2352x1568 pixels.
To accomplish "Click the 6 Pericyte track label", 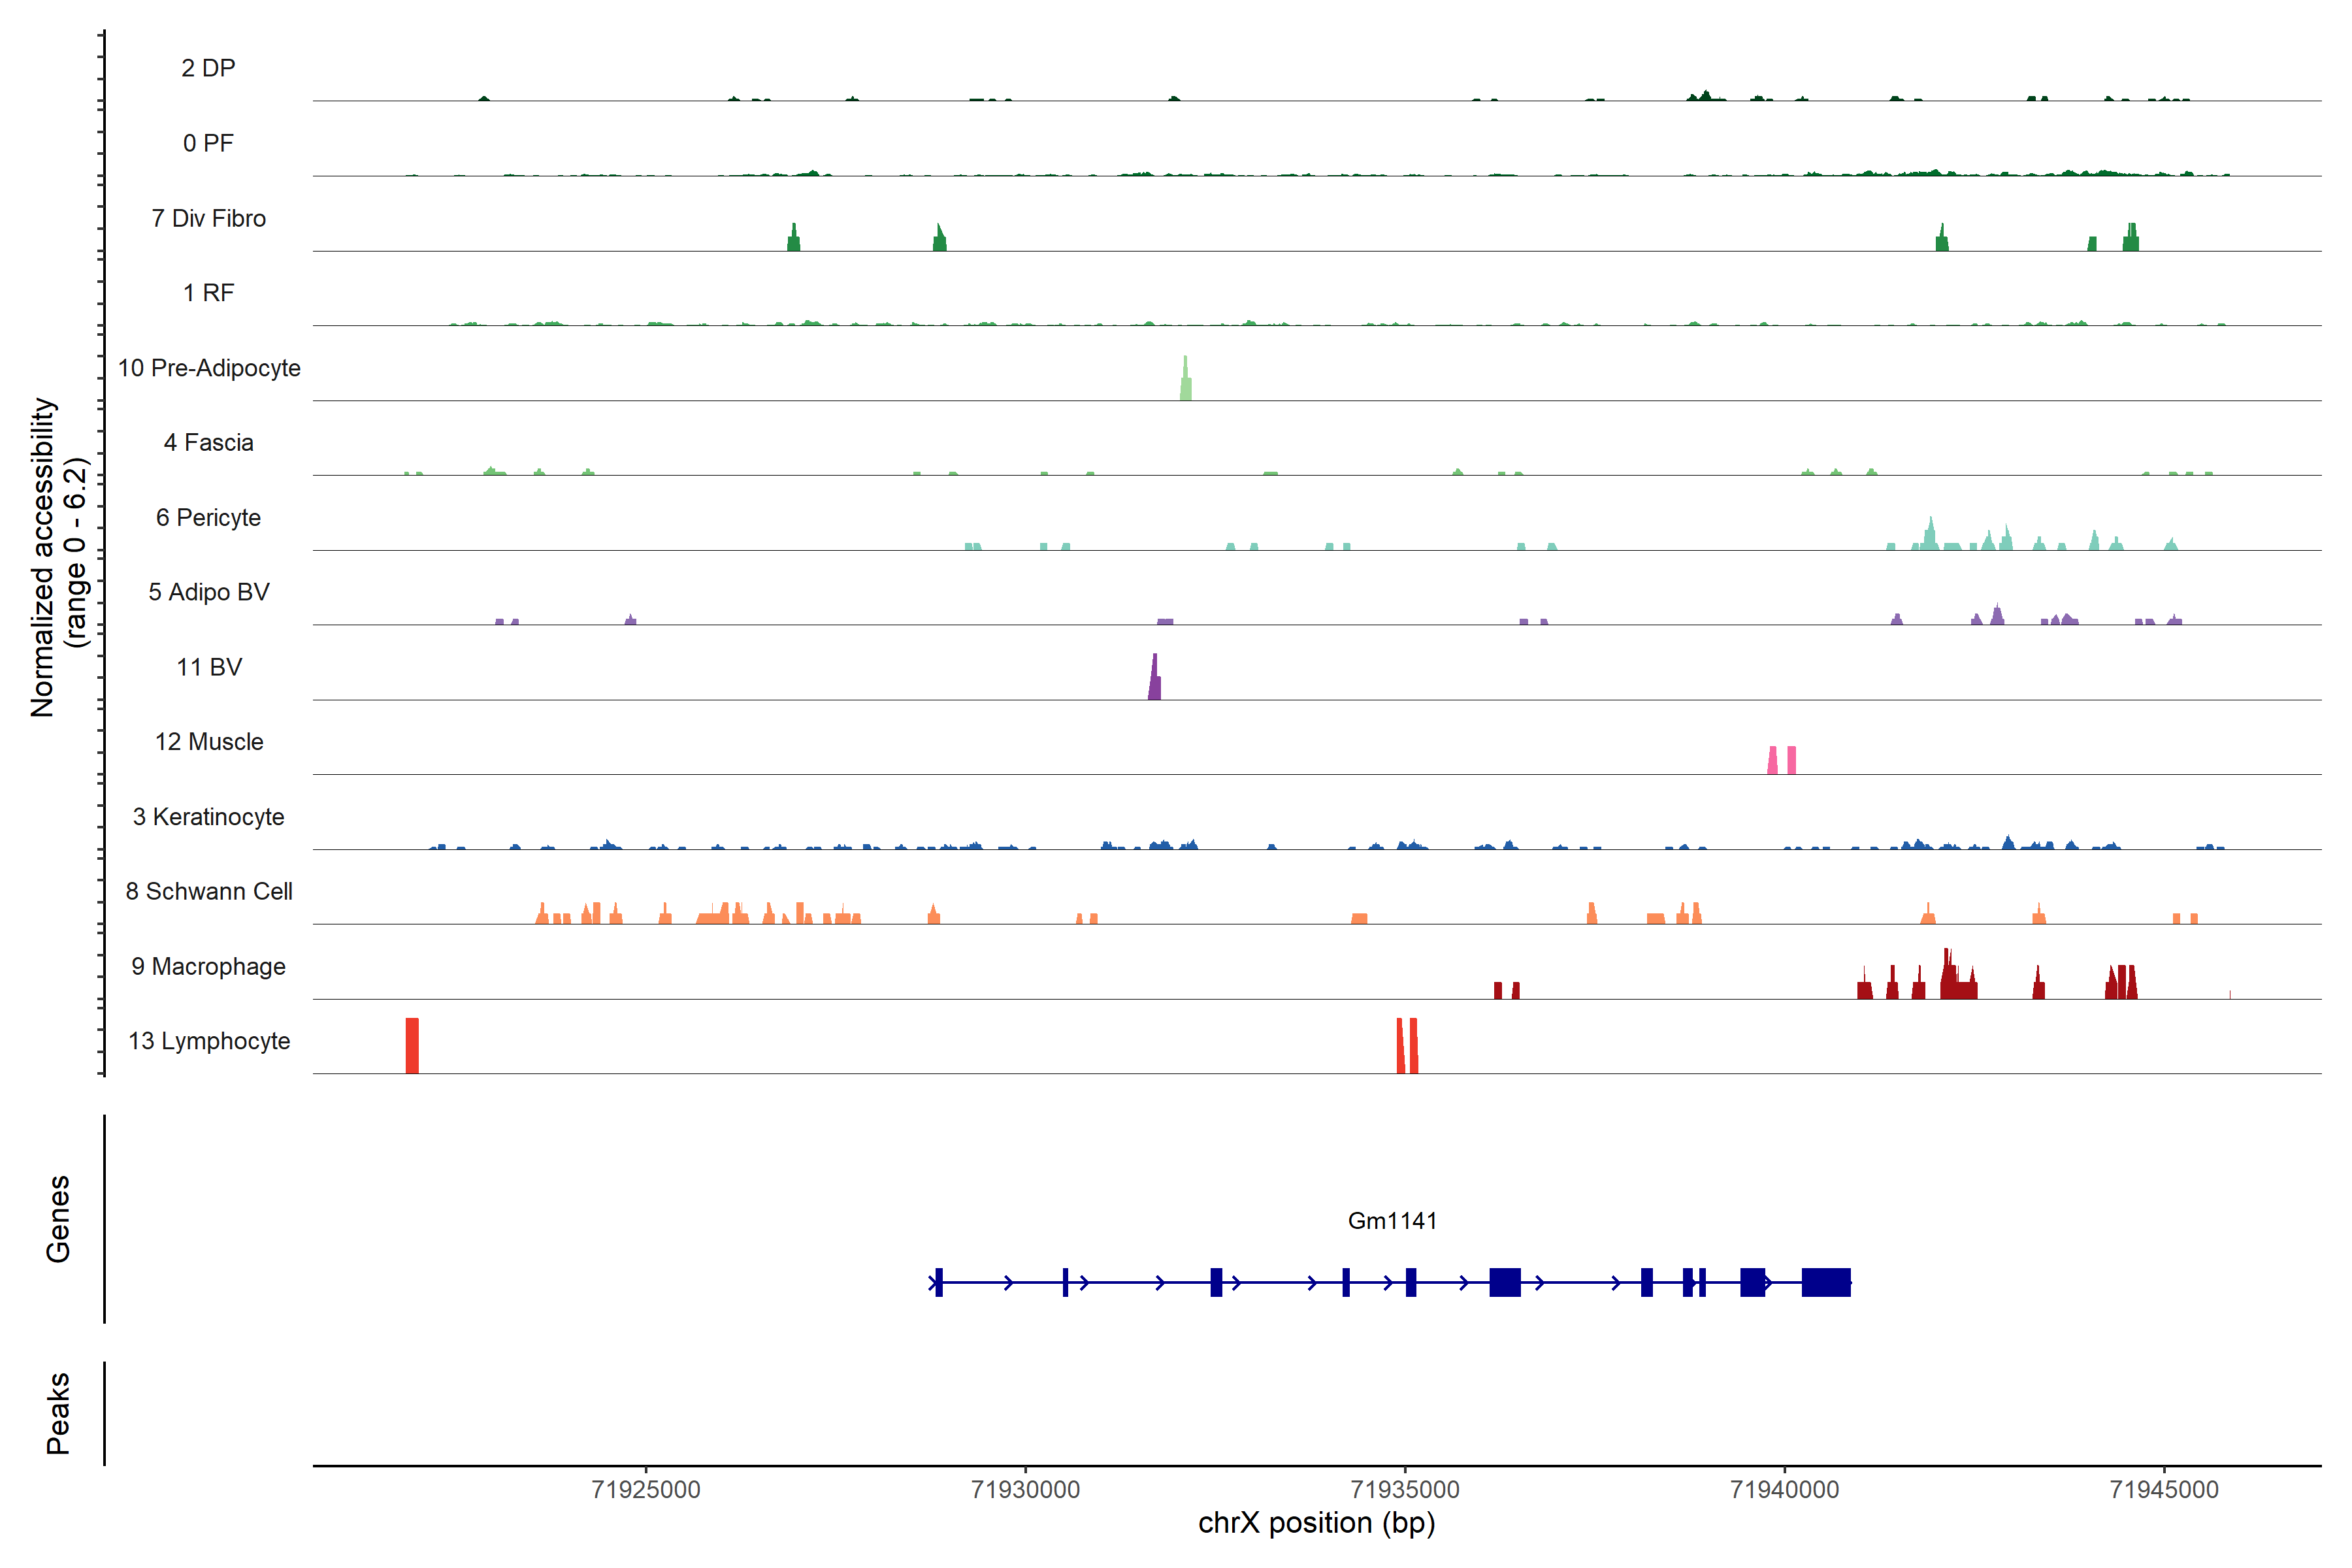I will pyautogui.click(x=208, y=518).
